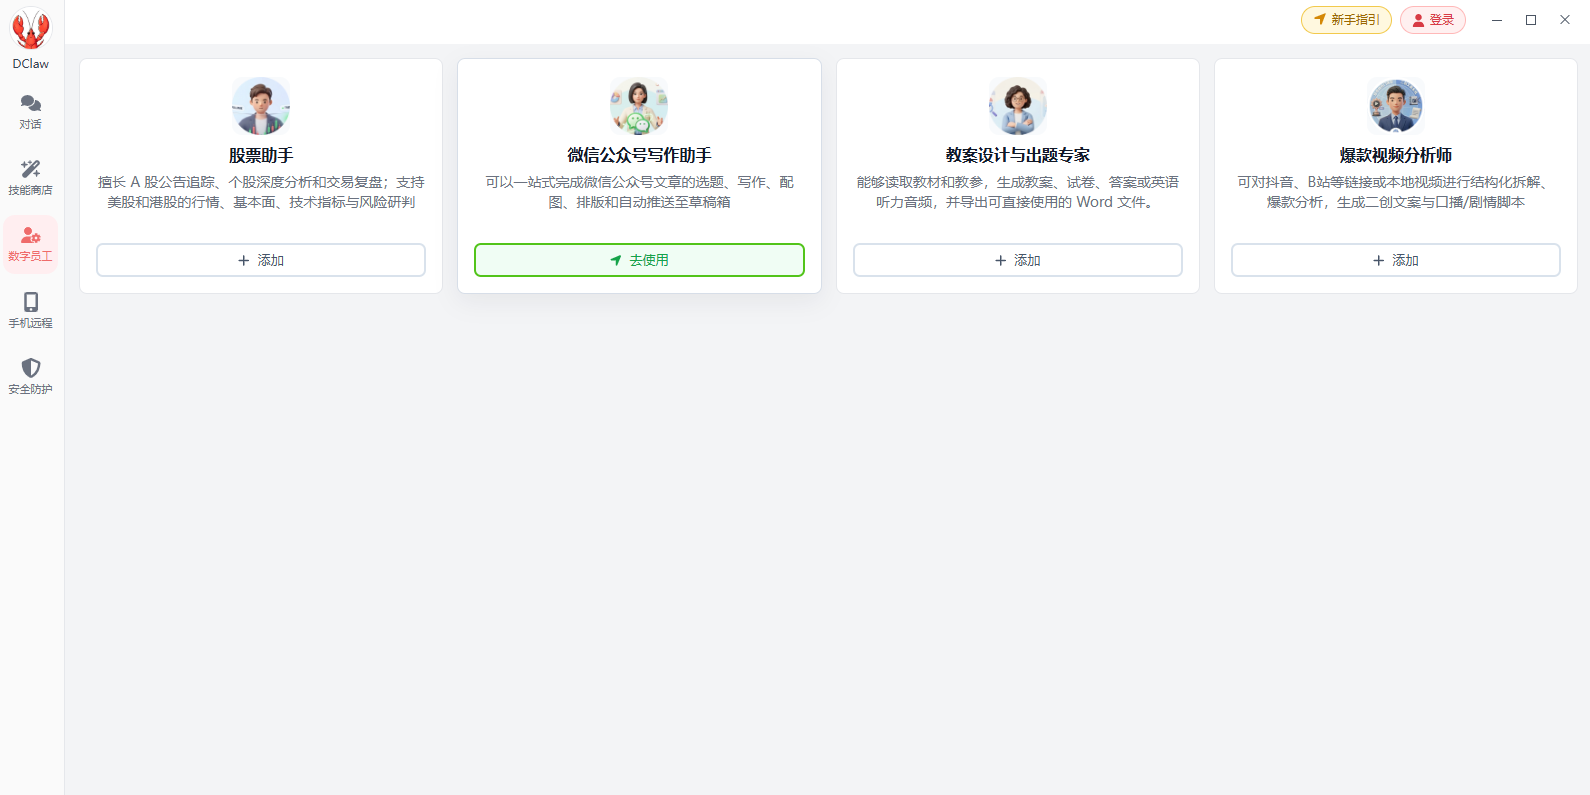Click the 股票助手 description starting 擅长 A 股

[261, 192]
